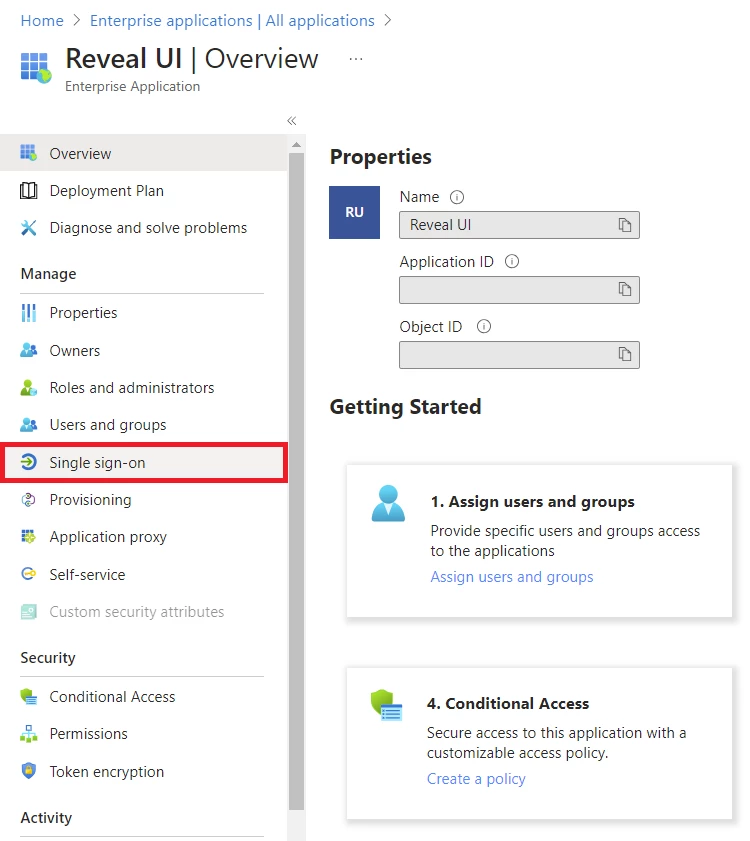Open Users and groups
The width and height of the screenshot is (750, 841).
(x=143, y=425)
